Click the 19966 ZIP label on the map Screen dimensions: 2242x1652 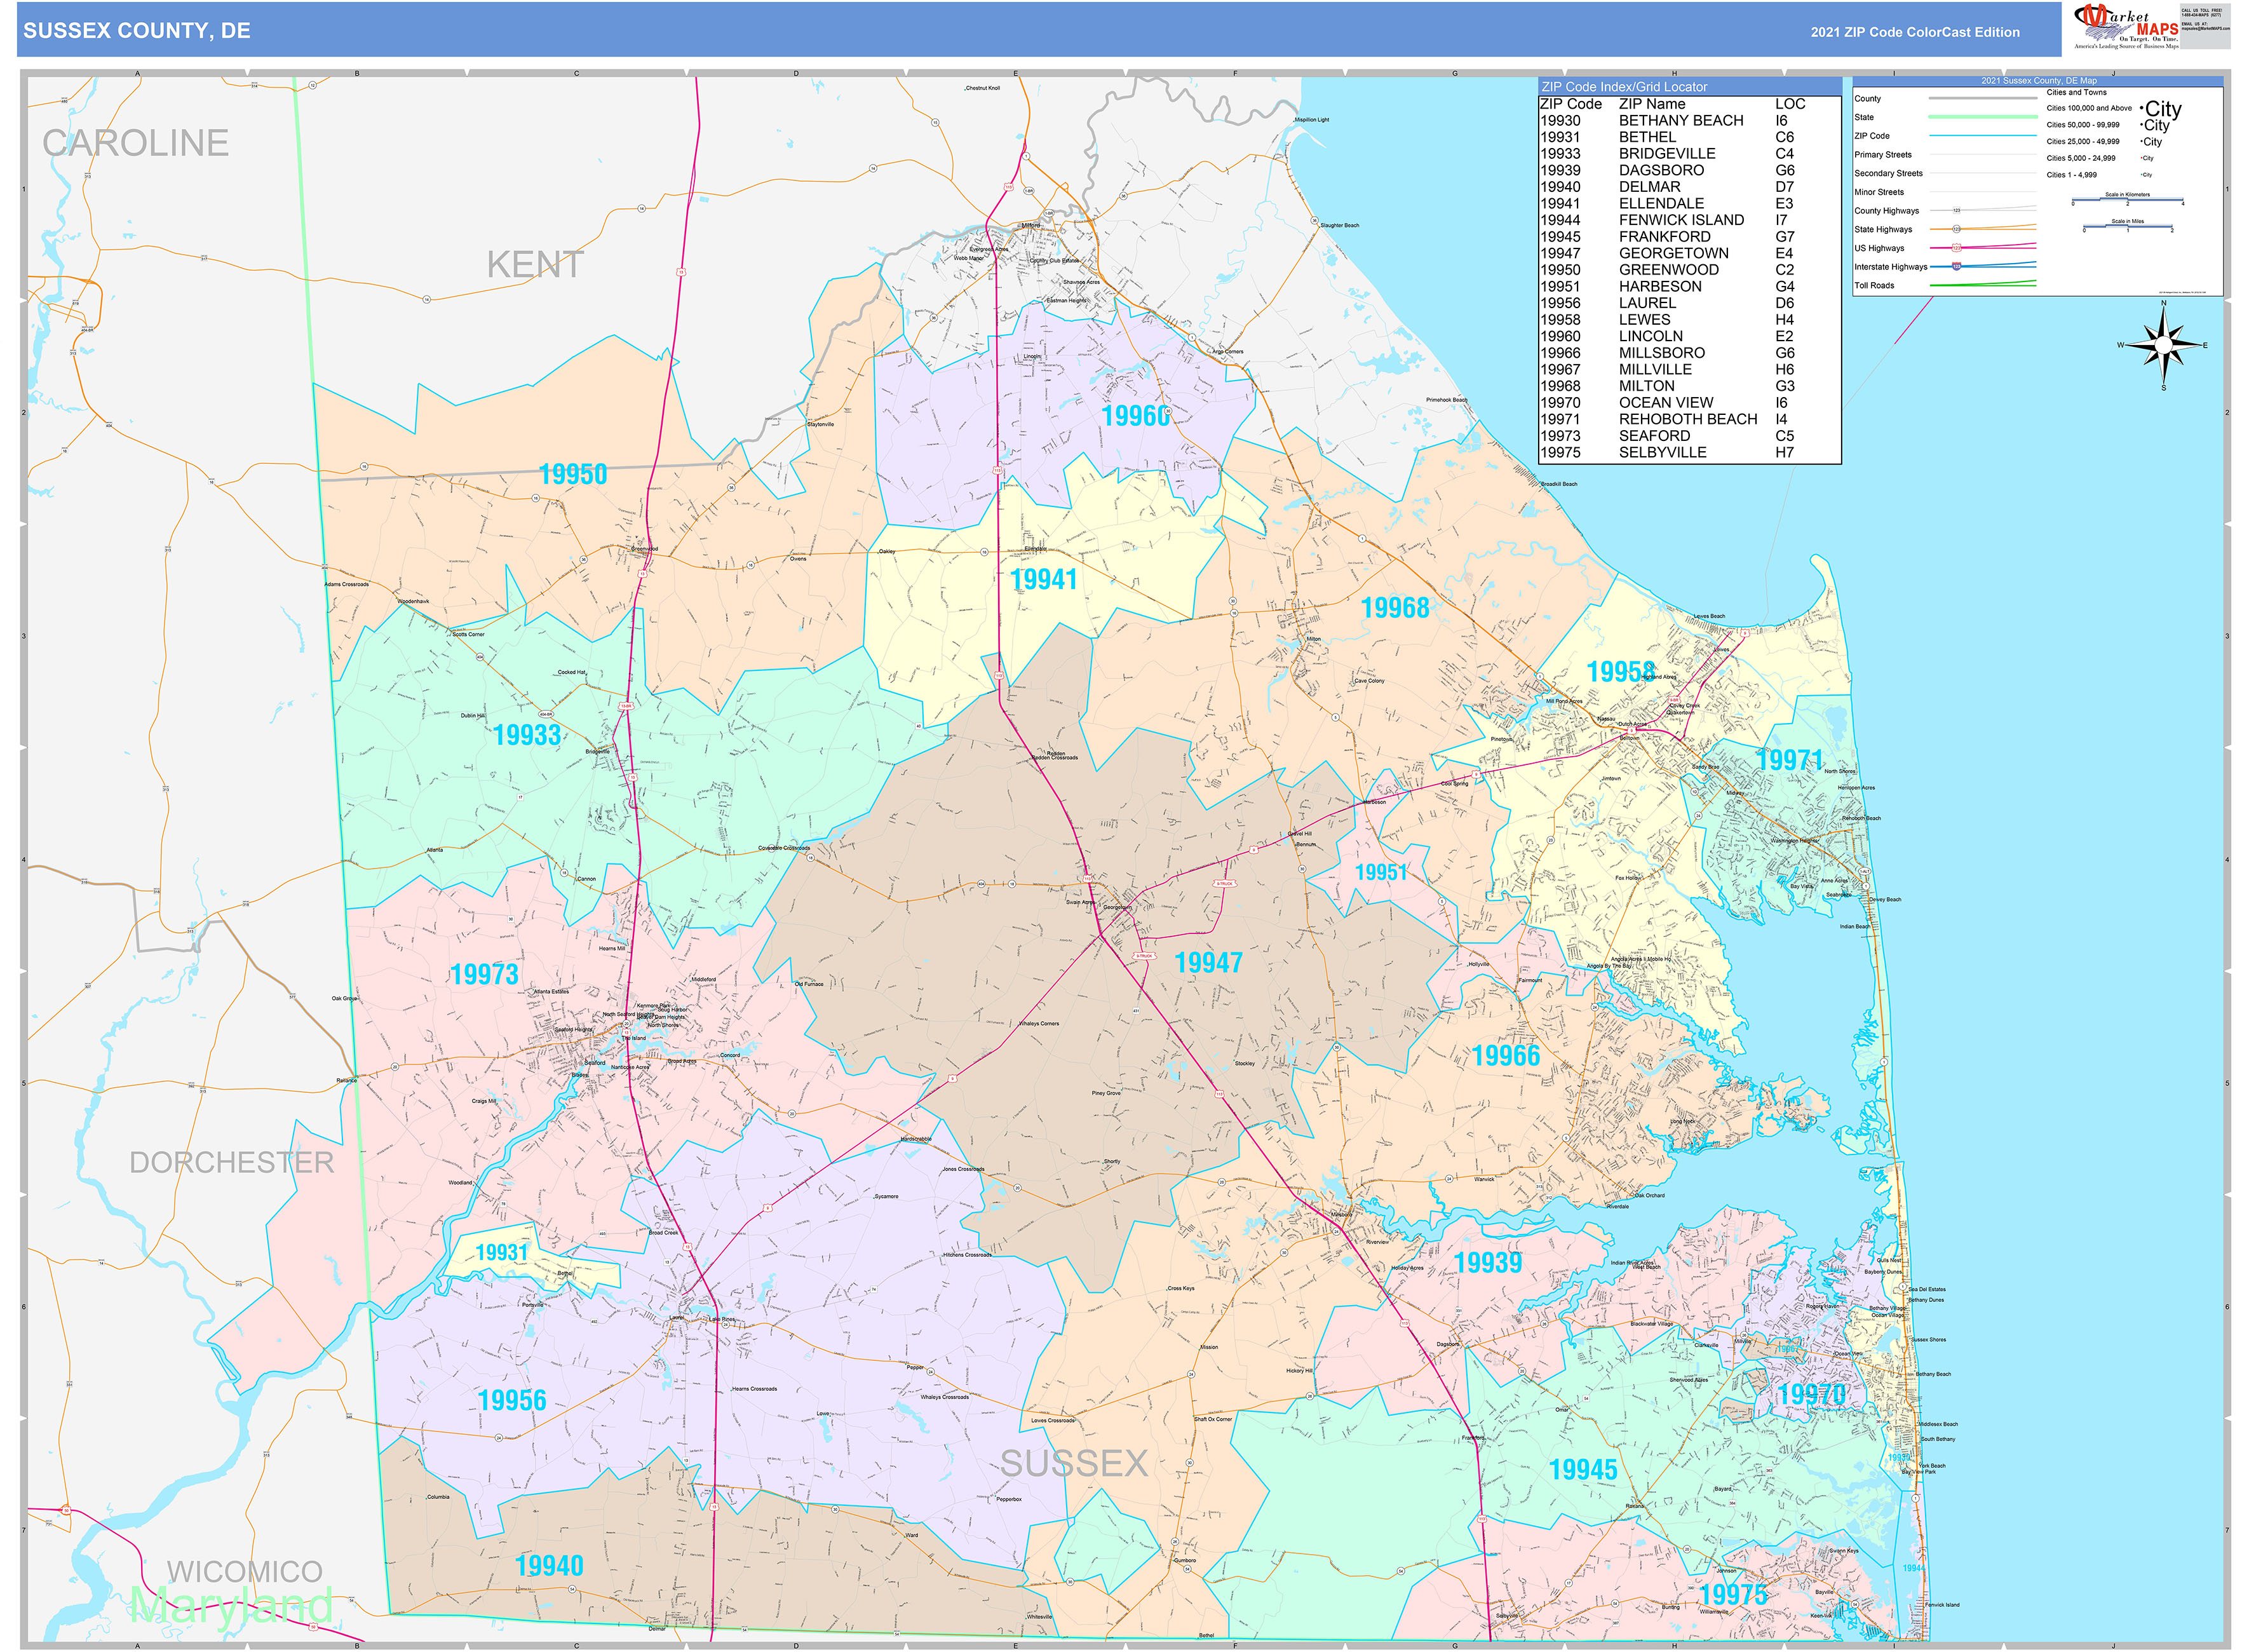pos(1505,1055)
